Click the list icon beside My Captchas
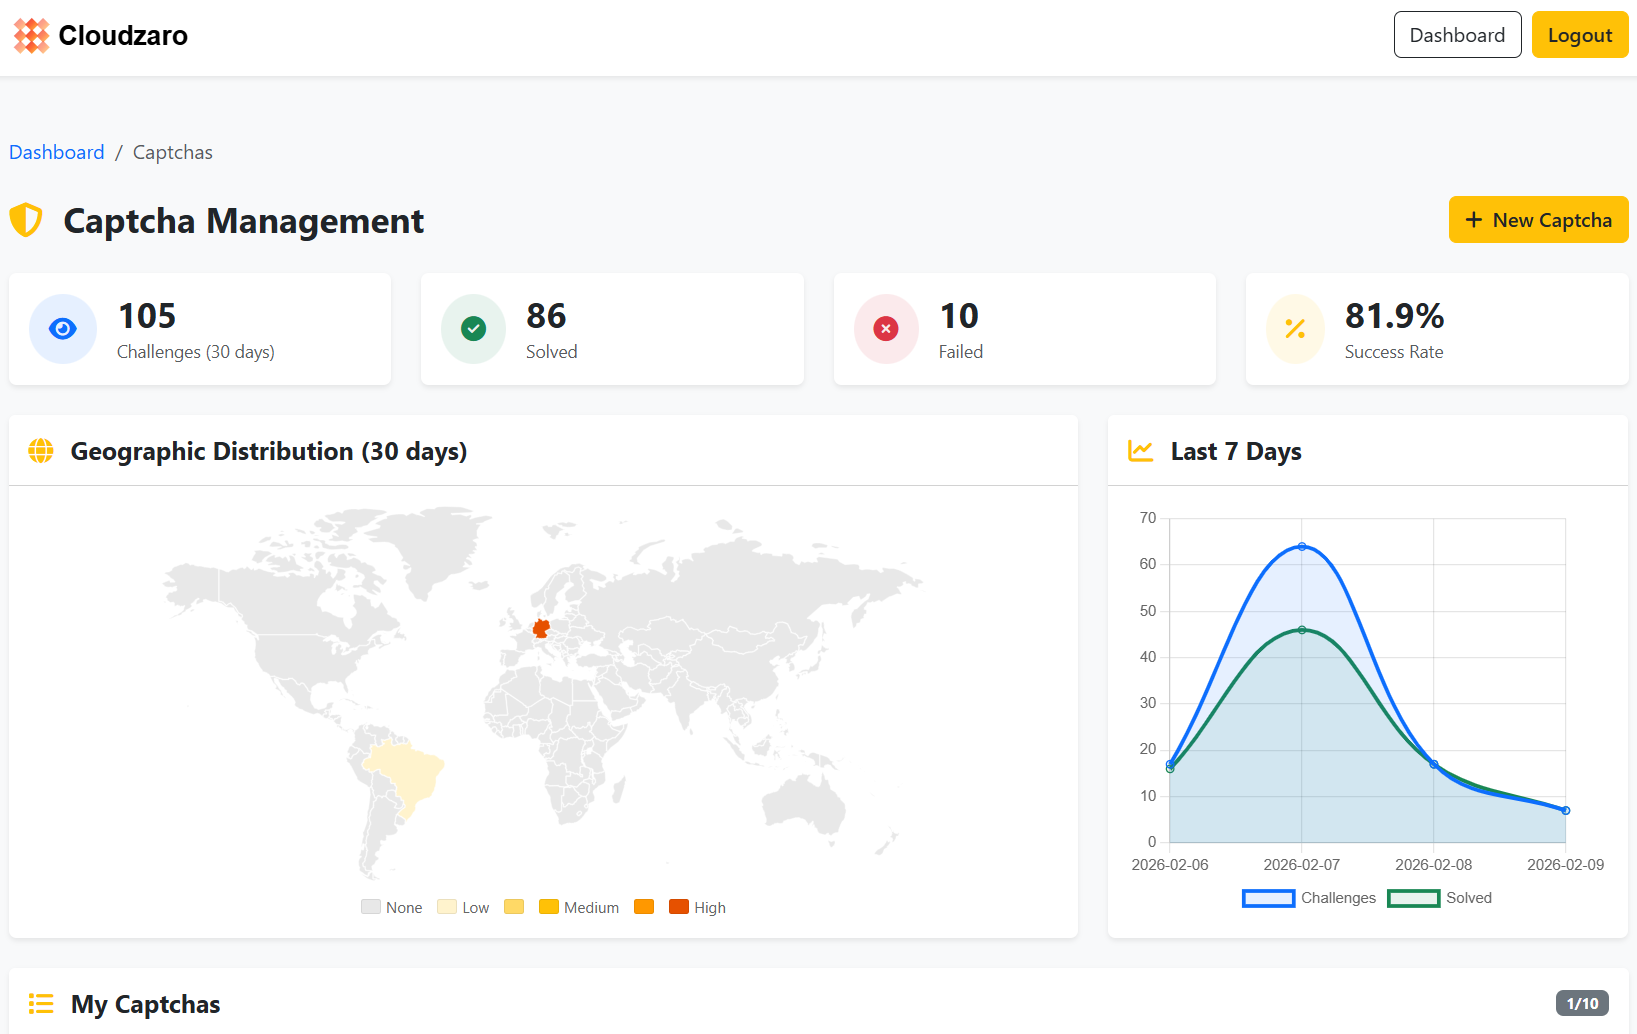This screenshot has height=1034, width=1637. tap(41, 1003)
